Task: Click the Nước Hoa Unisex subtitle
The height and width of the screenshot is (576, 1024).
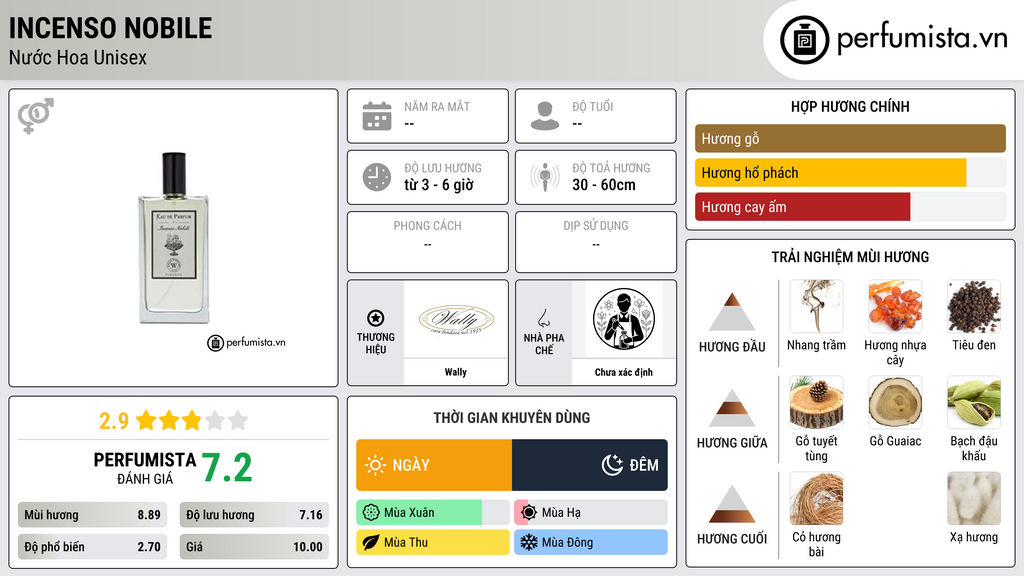Action: [78, 57]
